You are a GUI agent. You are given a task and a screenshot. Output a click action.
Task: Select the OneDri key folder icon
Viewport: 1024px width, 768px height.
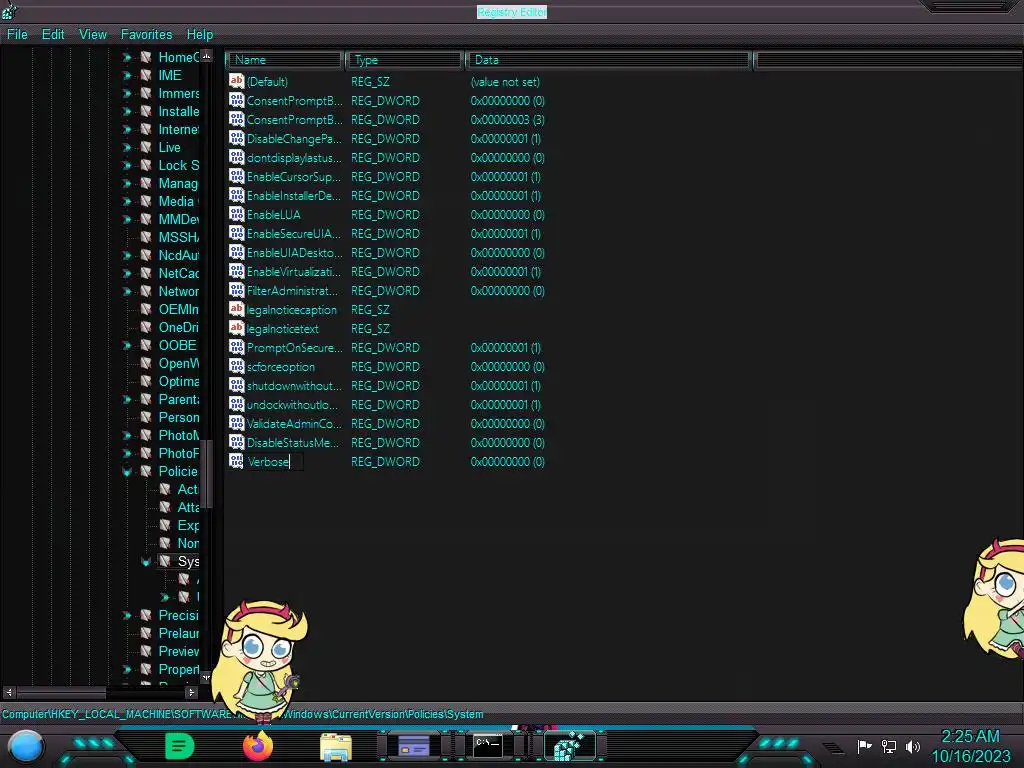[146, 327]
